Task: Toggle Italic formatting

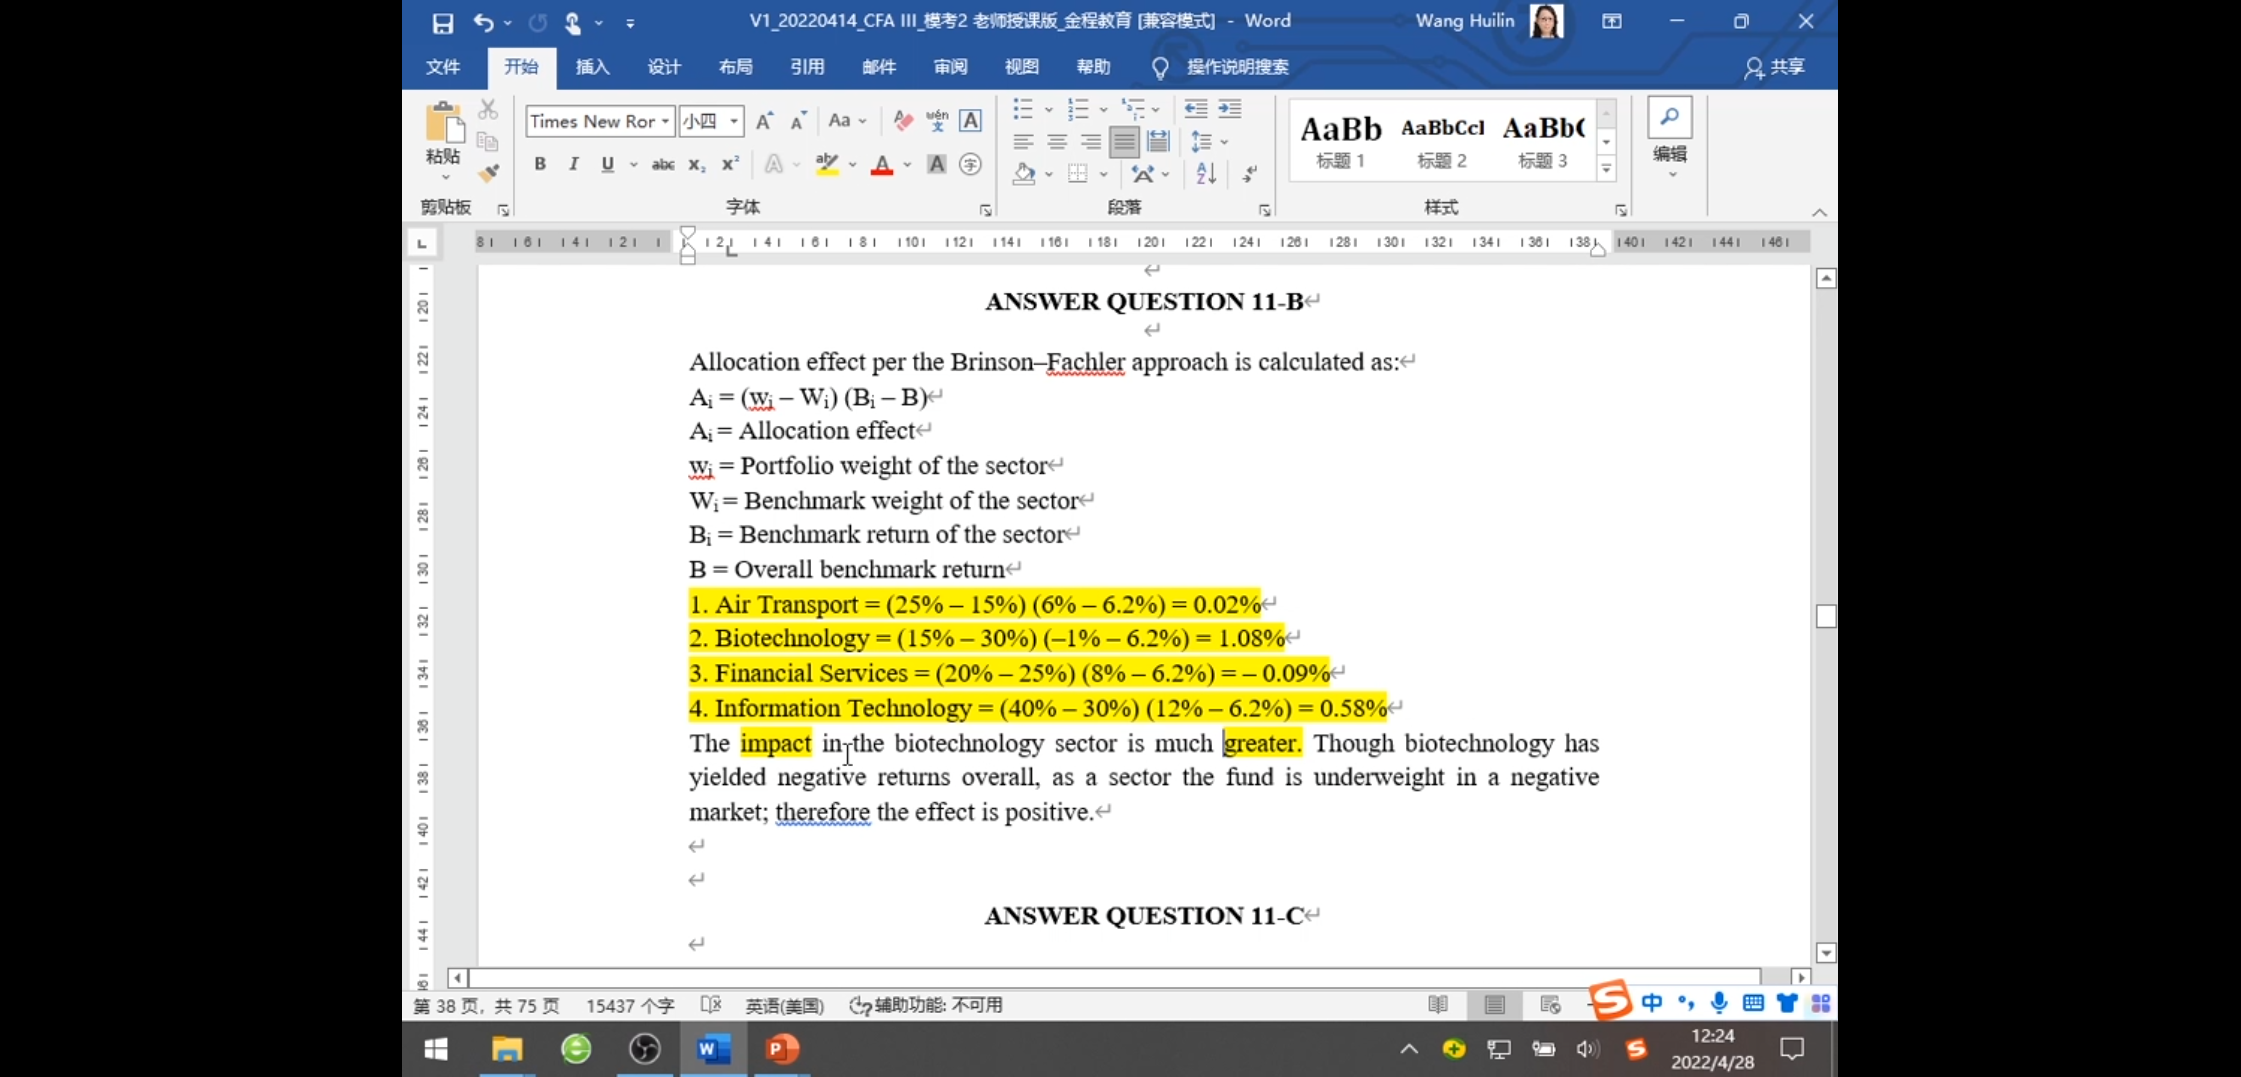Action: (x=573, y=165)
